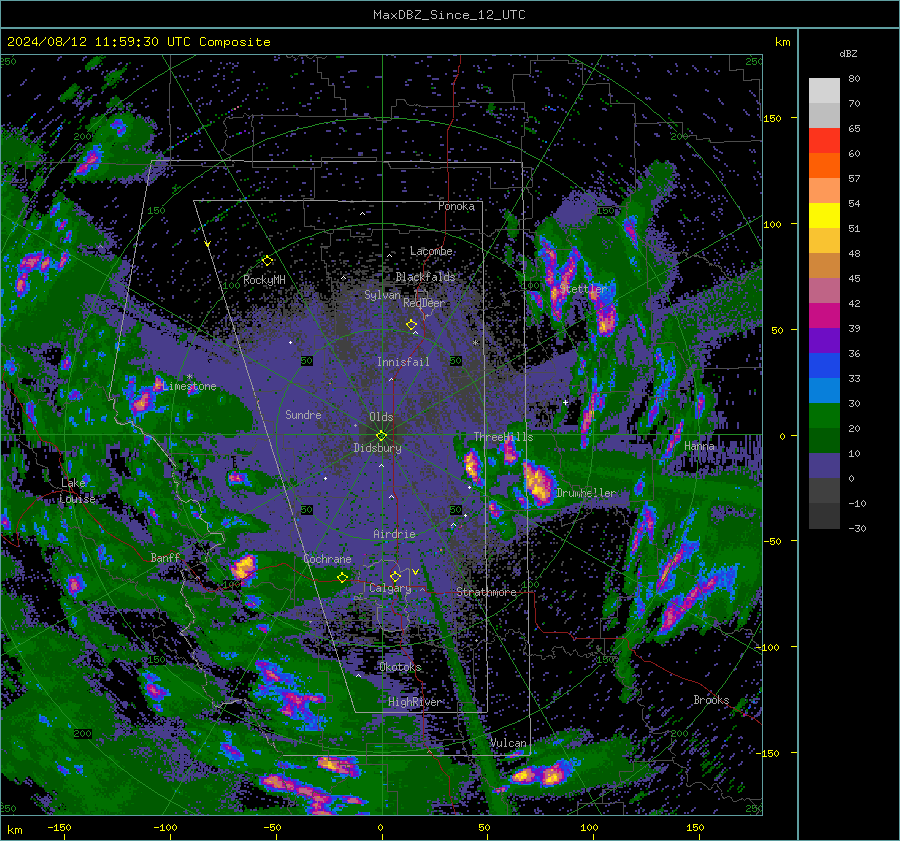Click the Innisfail city label
This screenshot has width=900, height=841.
point(403,362)
